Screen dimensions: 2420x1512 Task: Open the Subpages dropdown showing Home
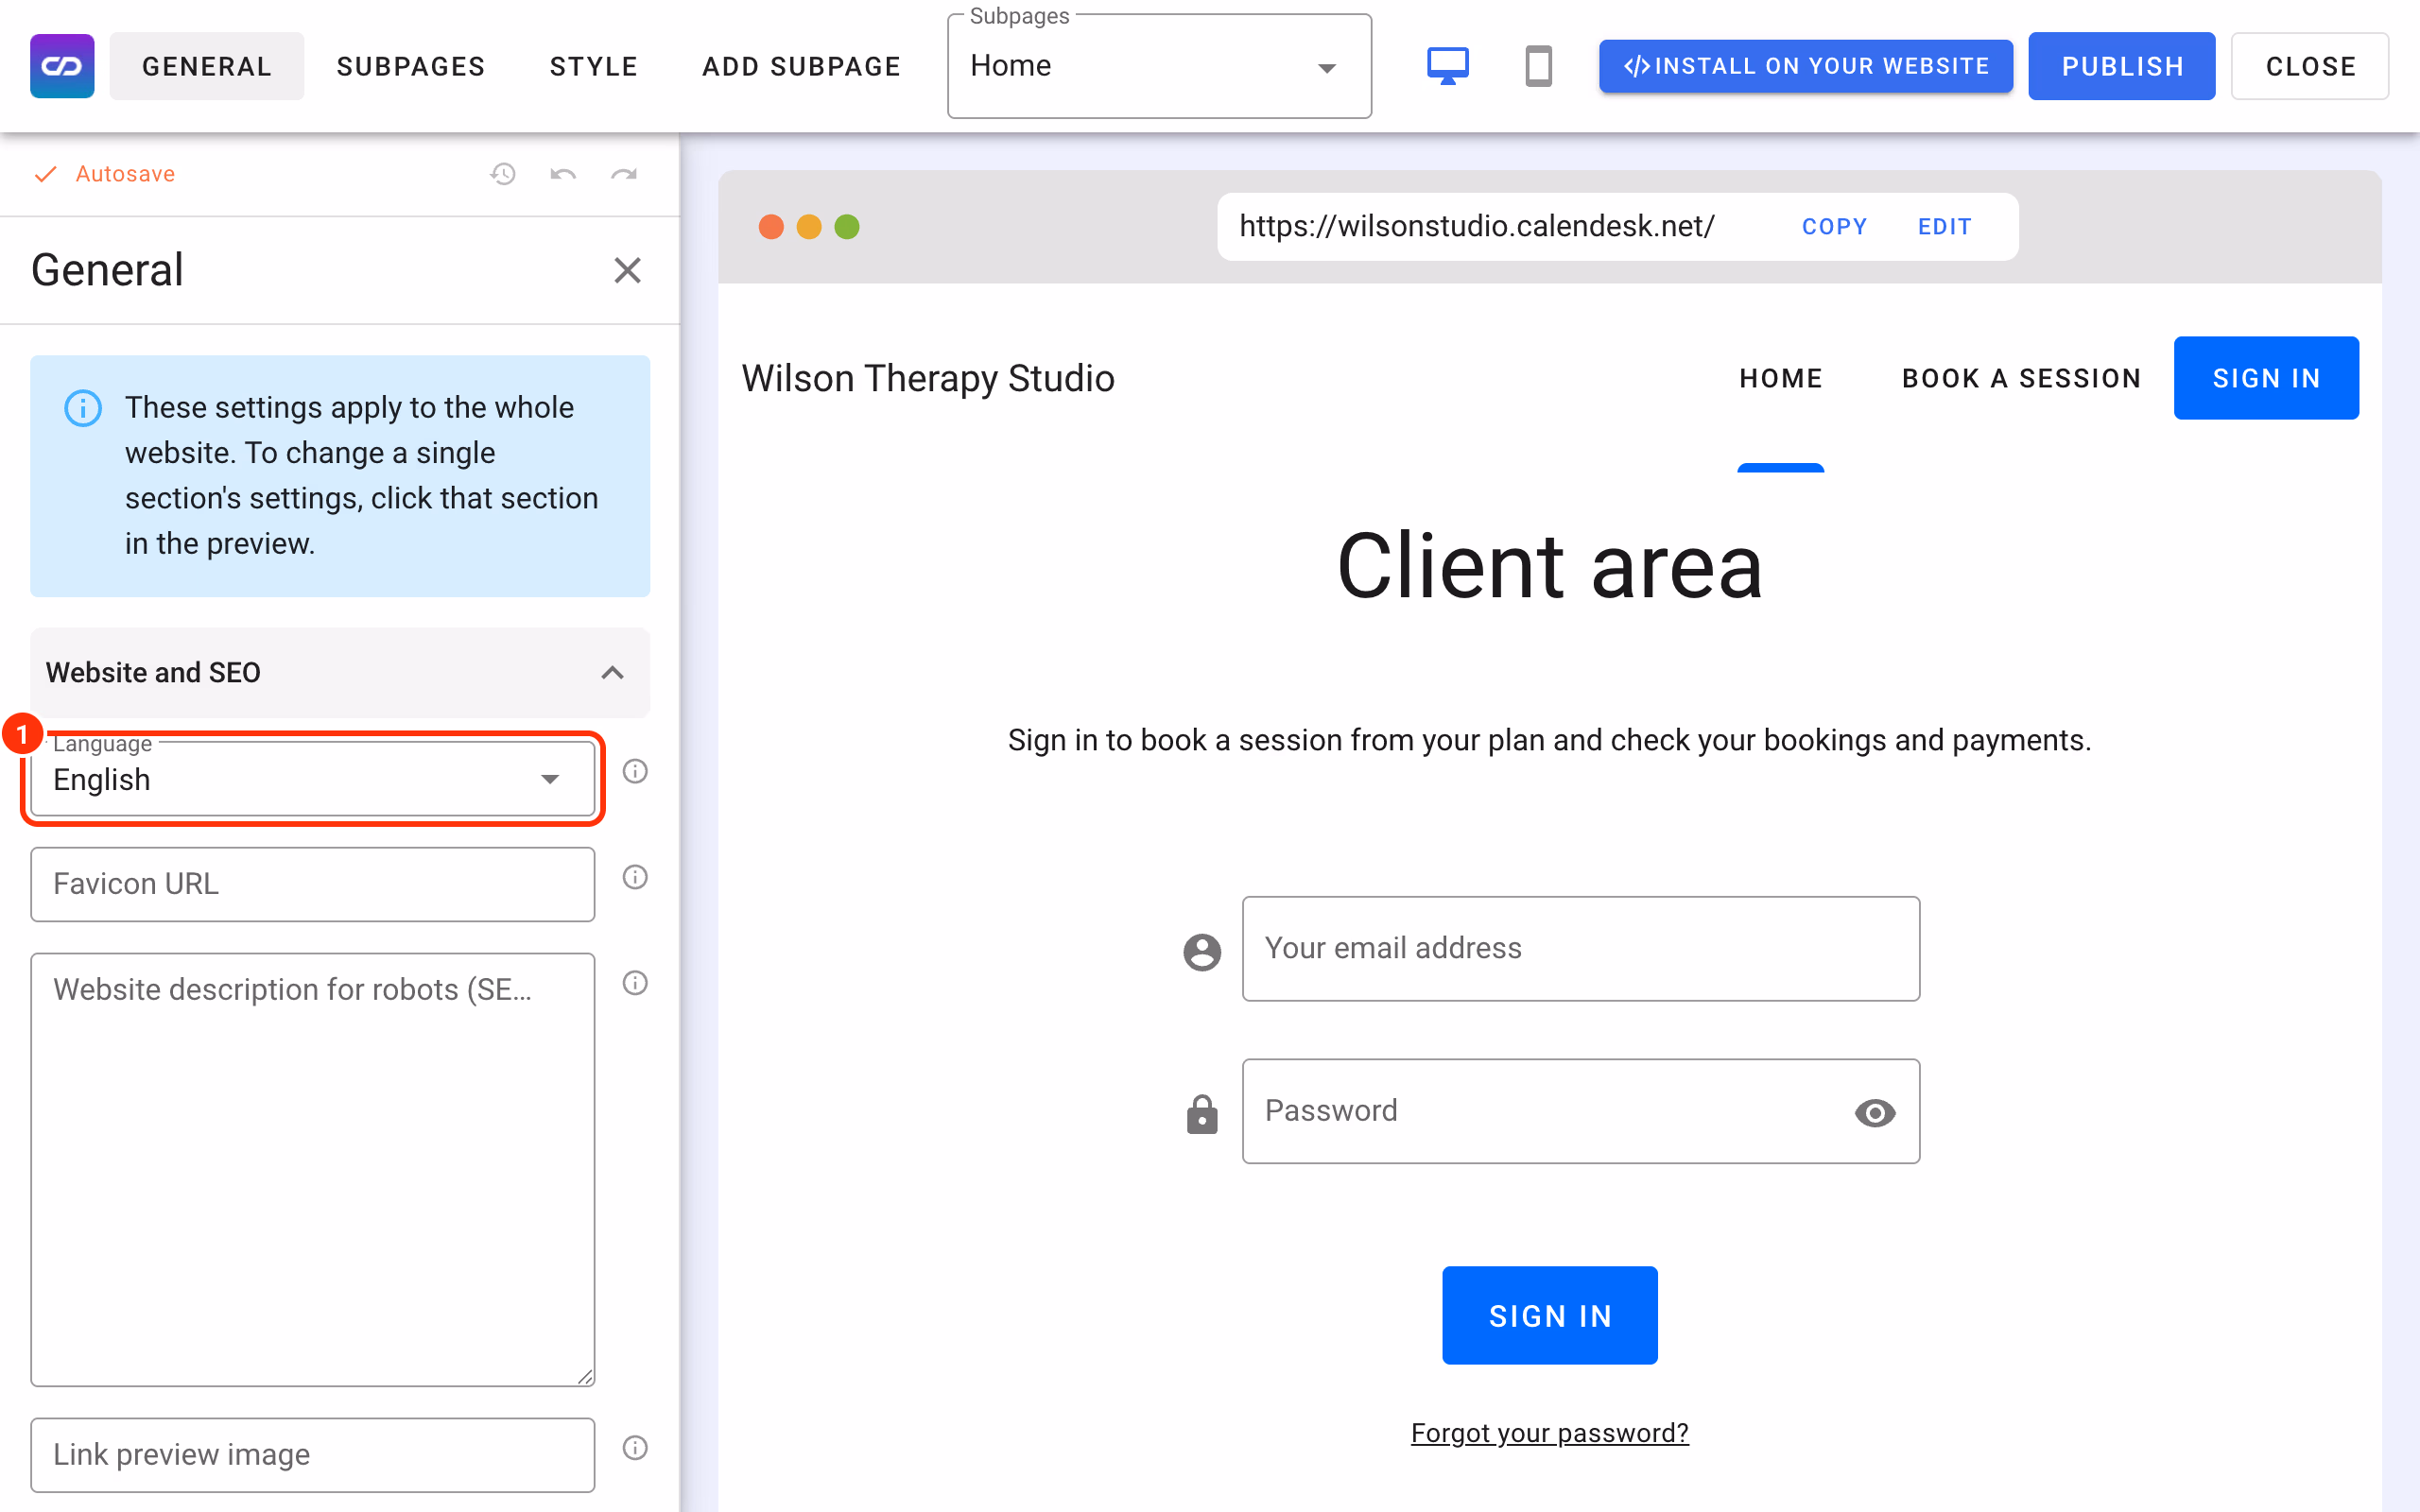click(1159, 66)
